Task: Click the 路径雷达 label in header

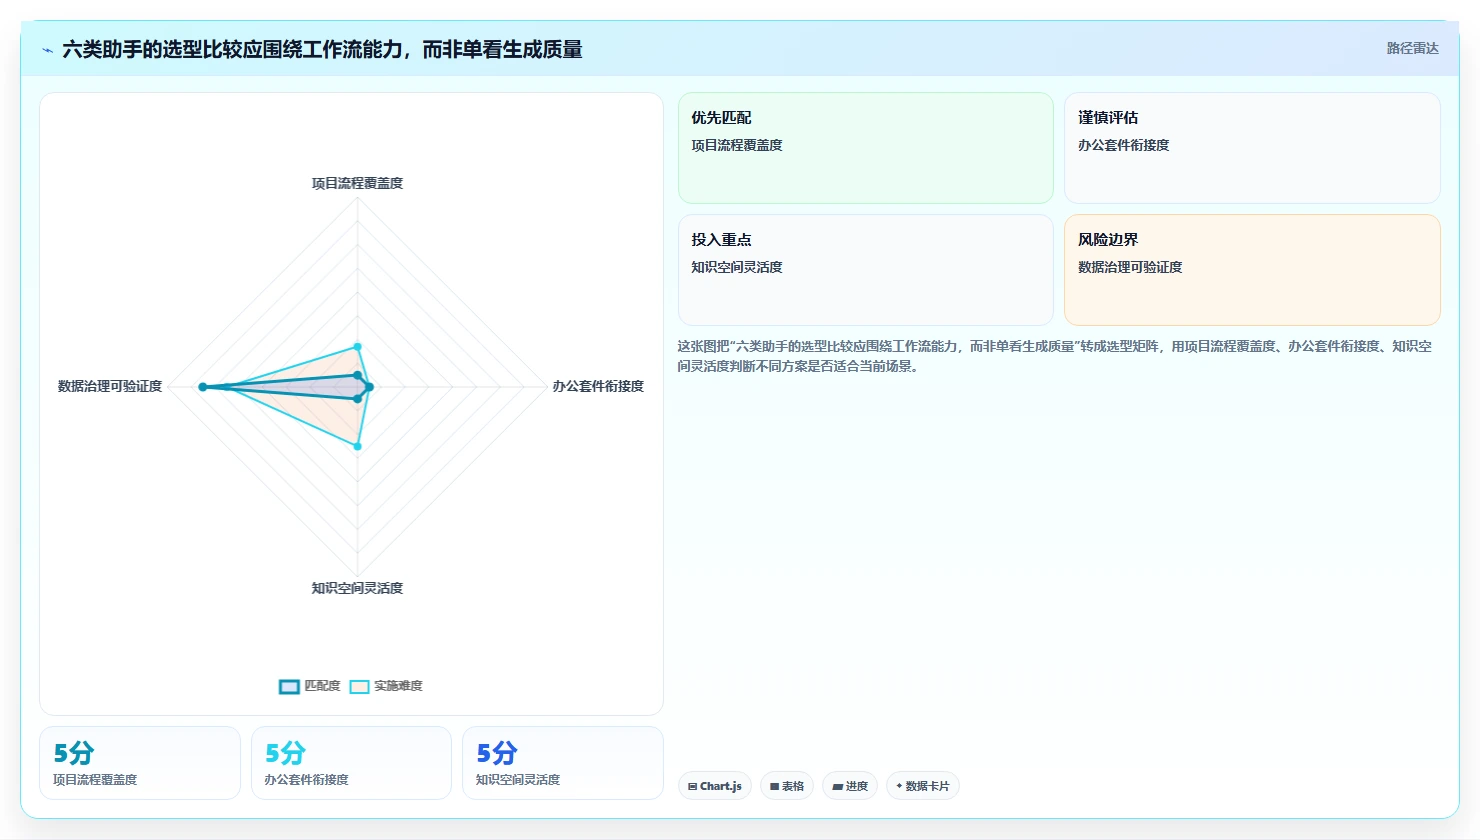Action: click(1412, 48)
